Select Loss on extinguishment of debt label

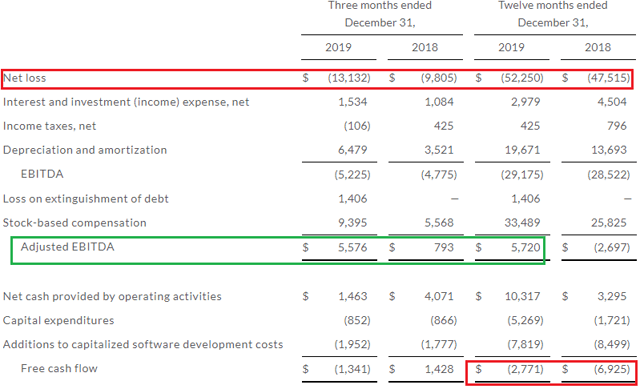[x=86, y=199]
